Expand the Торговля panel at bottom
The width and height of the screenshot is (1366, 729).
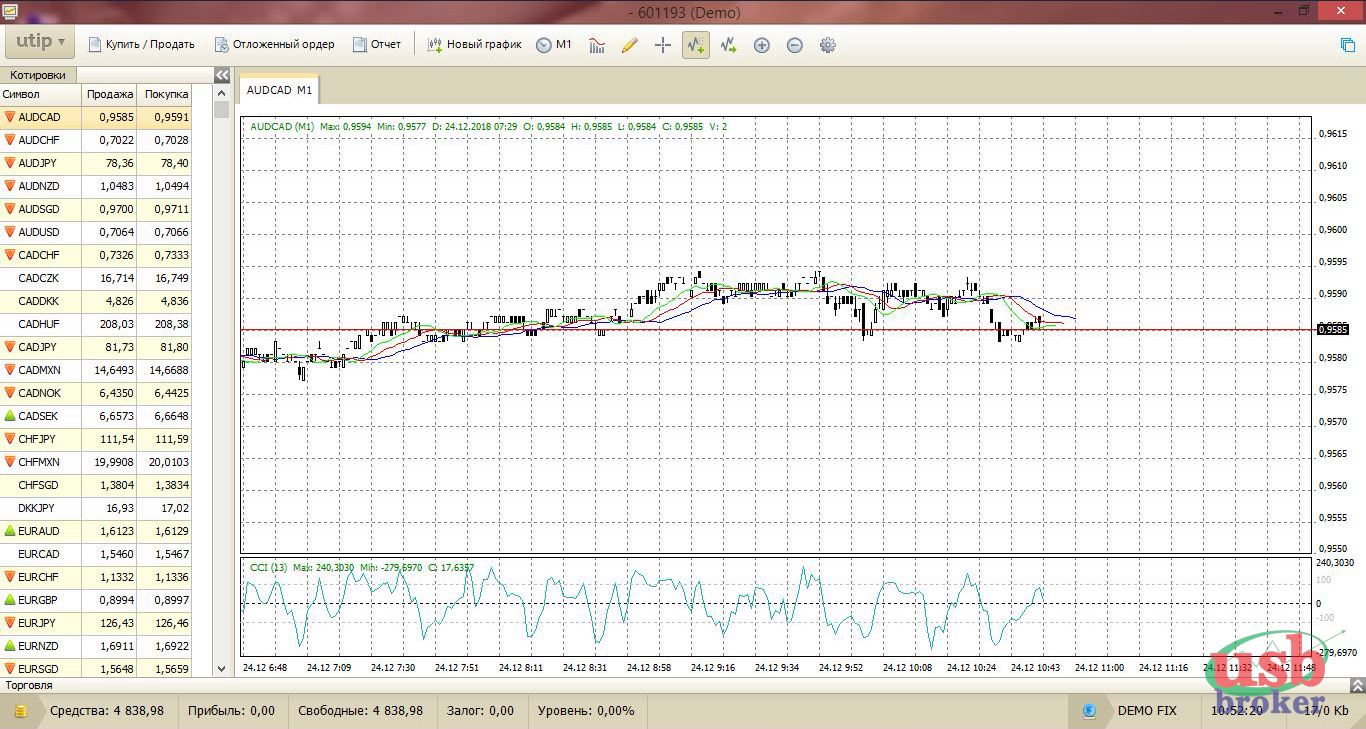tap(1356, 685)
